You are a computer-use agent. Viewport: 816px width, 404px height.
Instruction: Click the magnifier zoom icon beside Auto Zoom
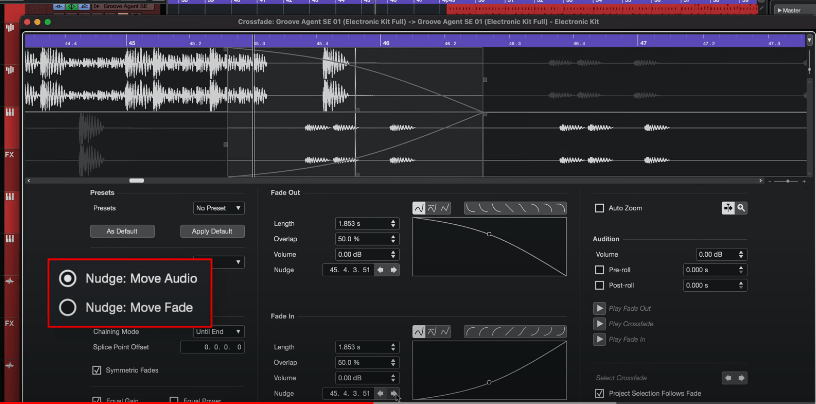tap(741, 208)
